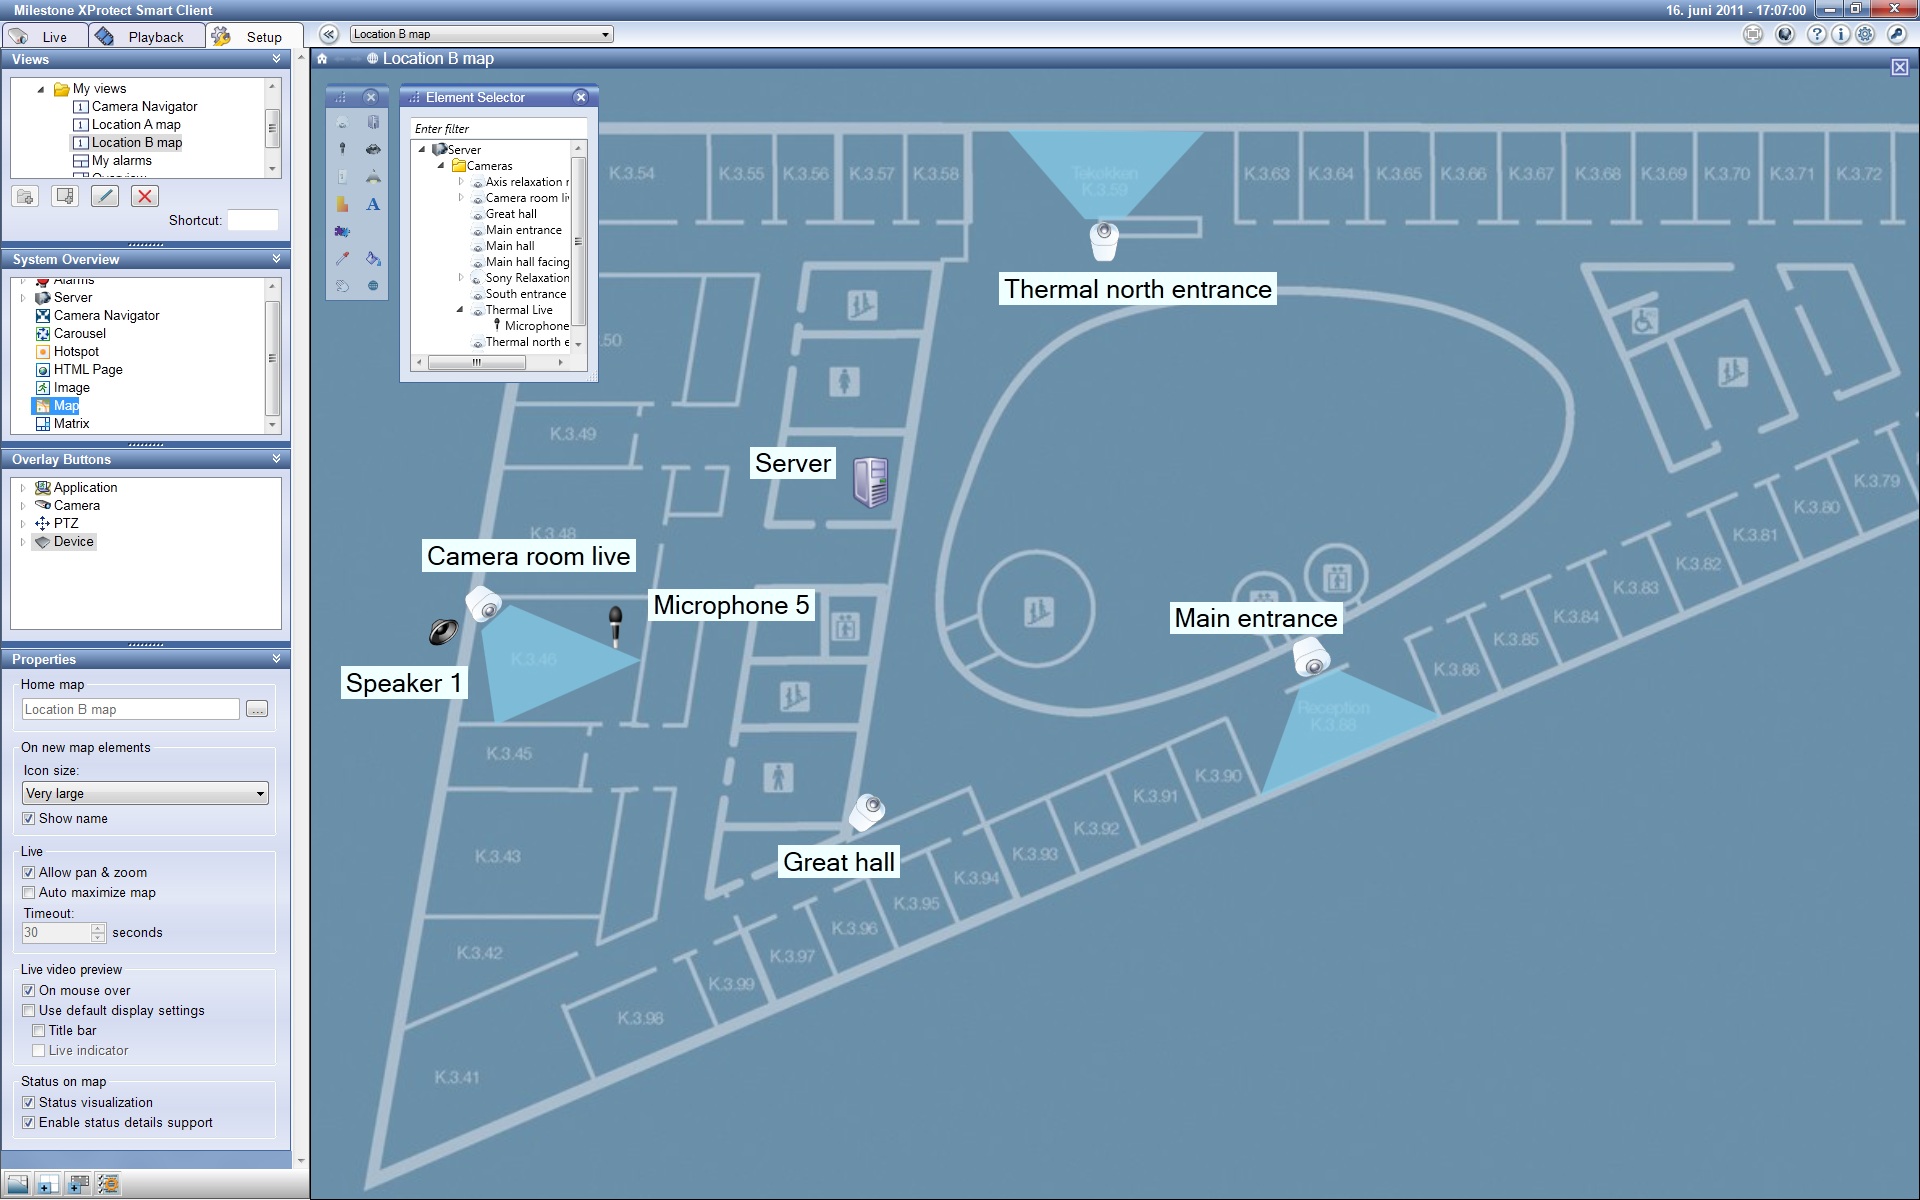
Task: Open the options gear icon
Action: pos(1865,34)
